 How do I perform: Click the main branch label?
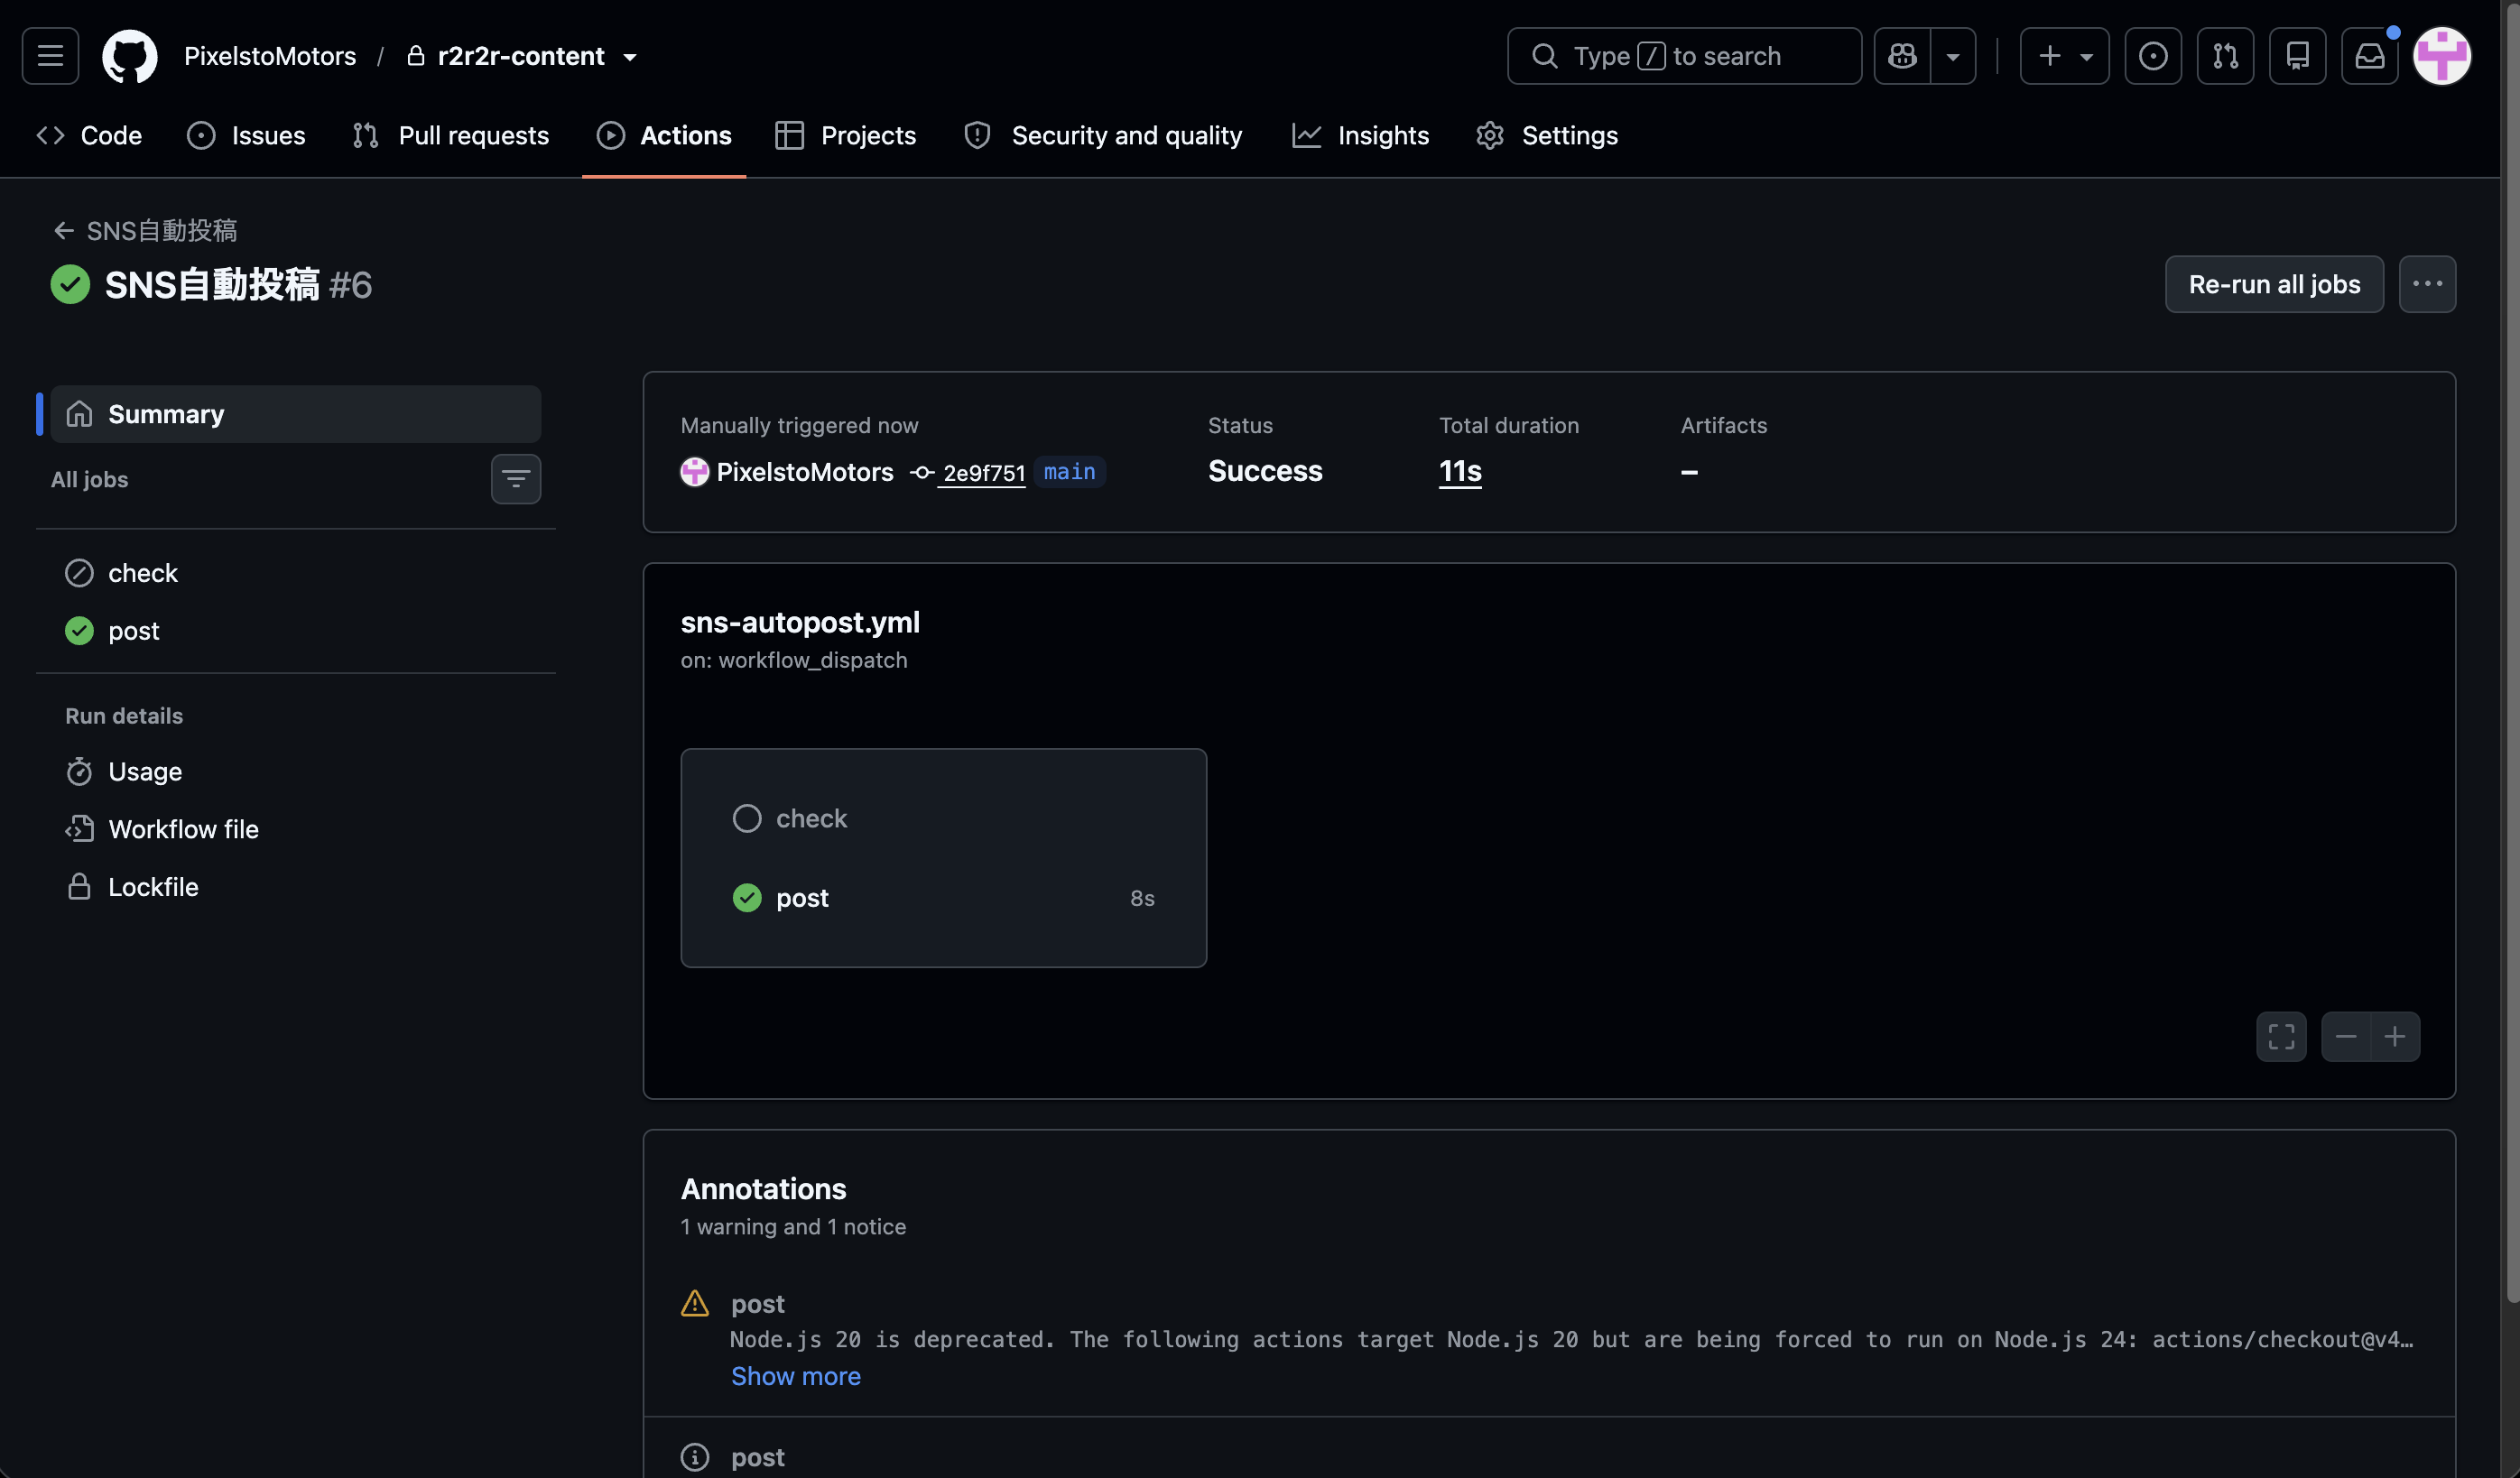1069,472
